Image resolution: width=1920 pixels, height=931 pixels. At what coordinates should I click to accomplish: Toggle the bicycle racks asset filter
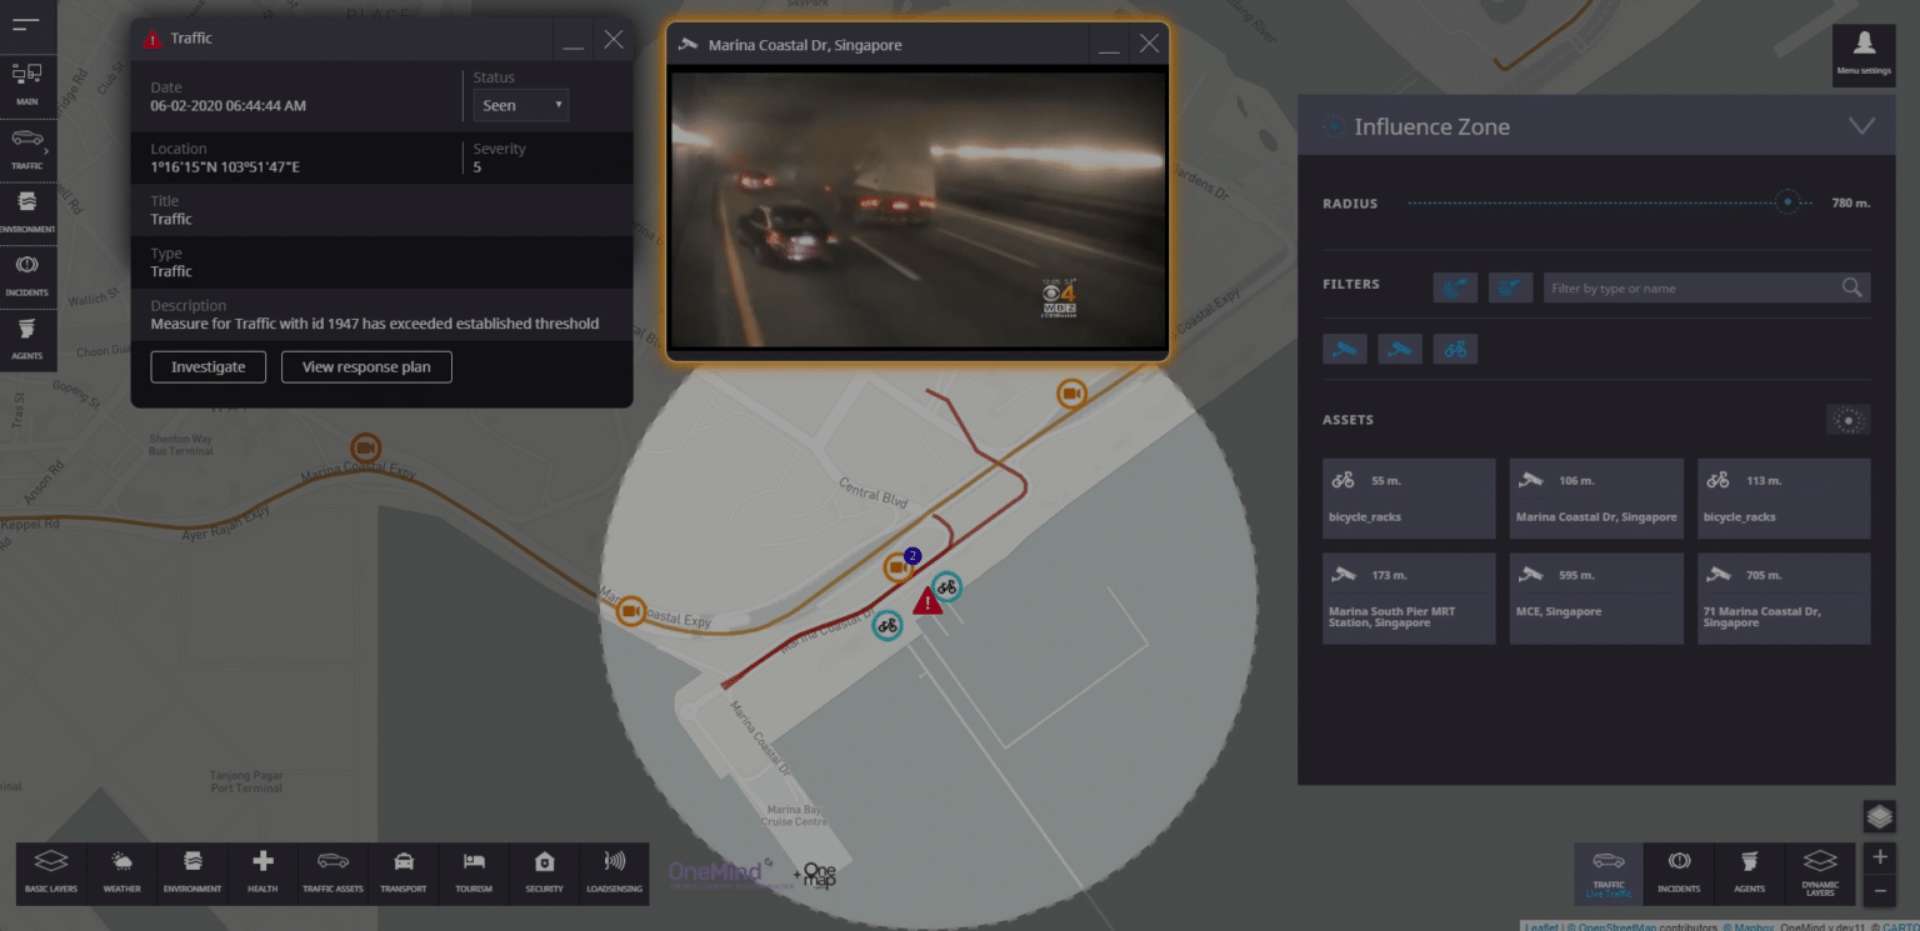click(1455, 349)
